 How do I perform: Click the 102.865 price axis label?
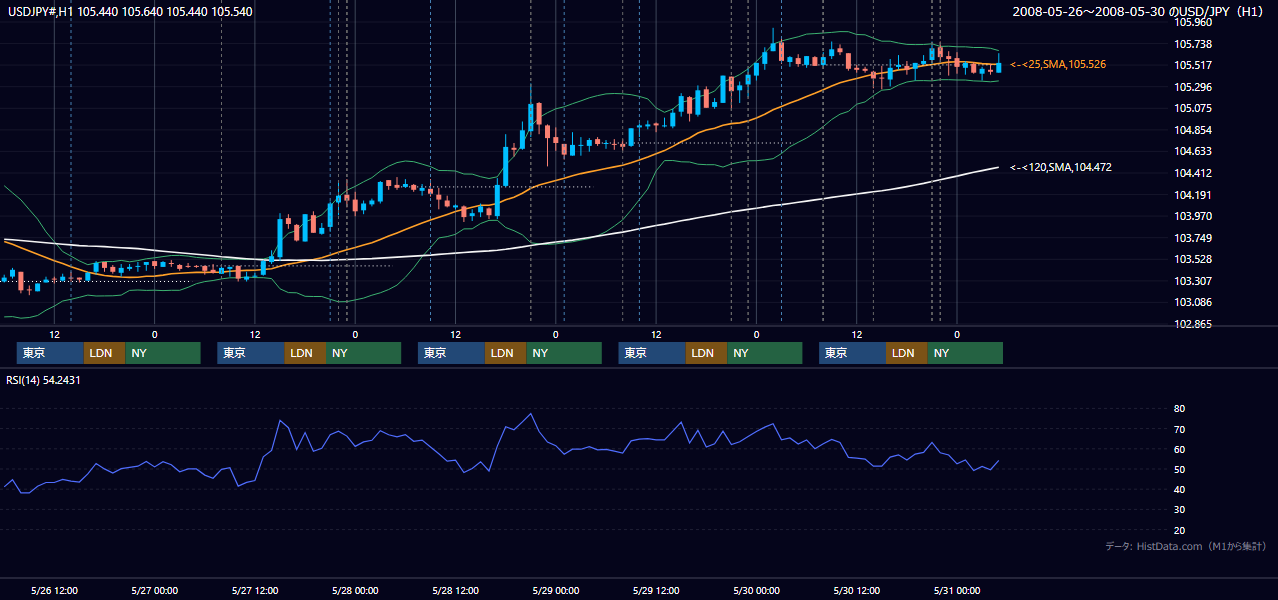pyautogui.click(x=1192, y=324)
